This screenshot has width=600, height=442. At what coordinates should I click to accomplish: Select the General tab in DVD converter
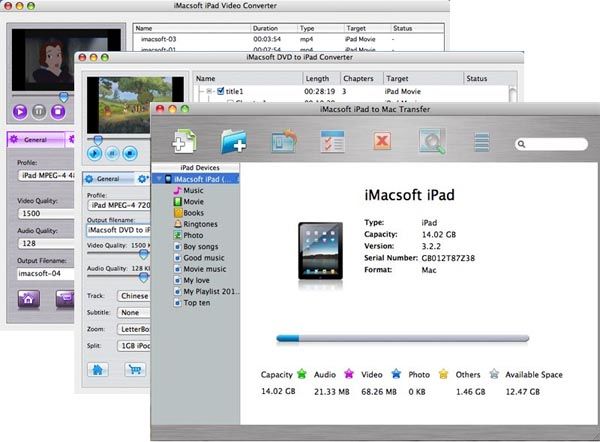pyautogui.click(x=103, y=178)
